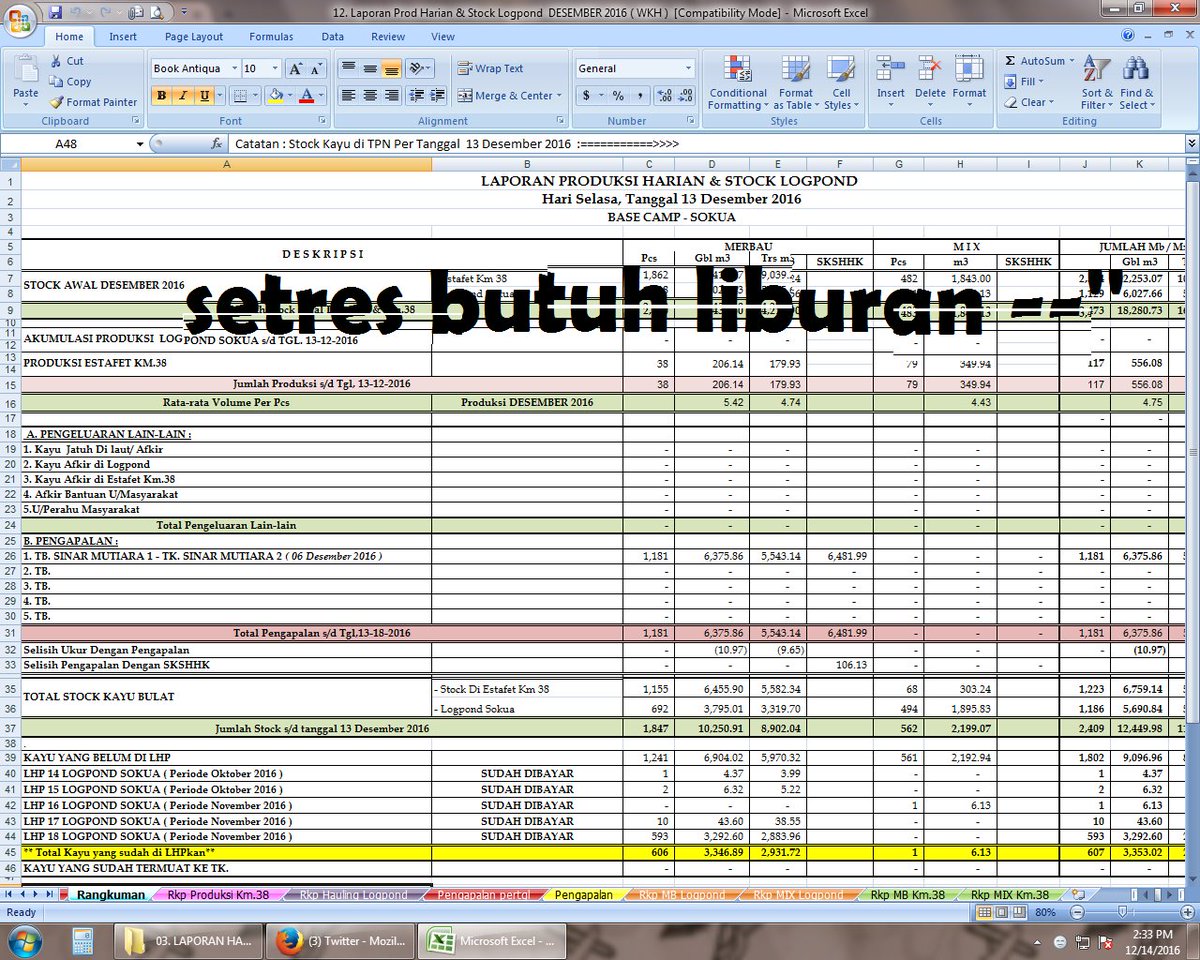The height and width of the screenshot is (960, 1200).
Task: Expand the font name dropdown
Action: [x=234, y=69]
